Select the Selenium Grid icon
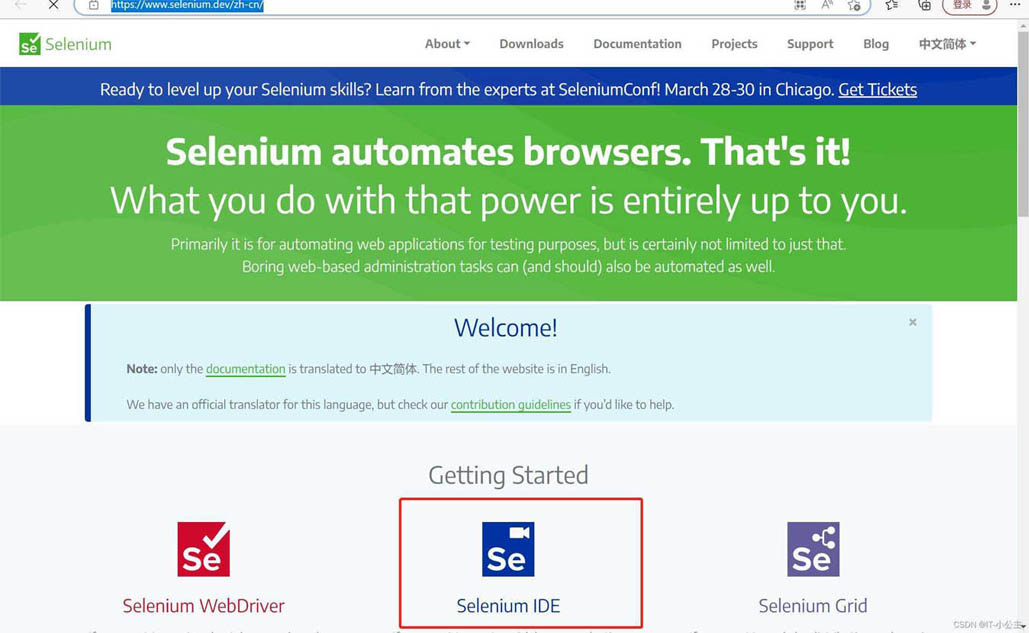This screenshot has width=1029, height=633. [813, 549]
